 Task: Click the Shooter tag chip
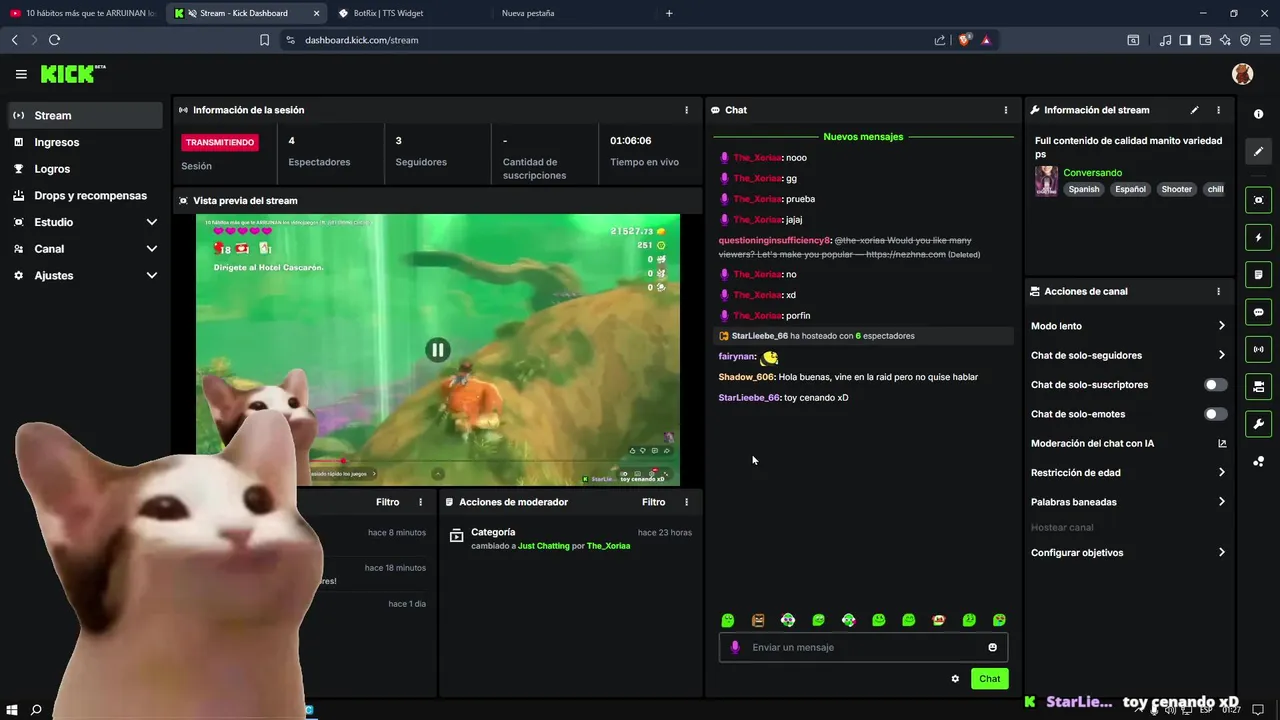point(1176,189)
